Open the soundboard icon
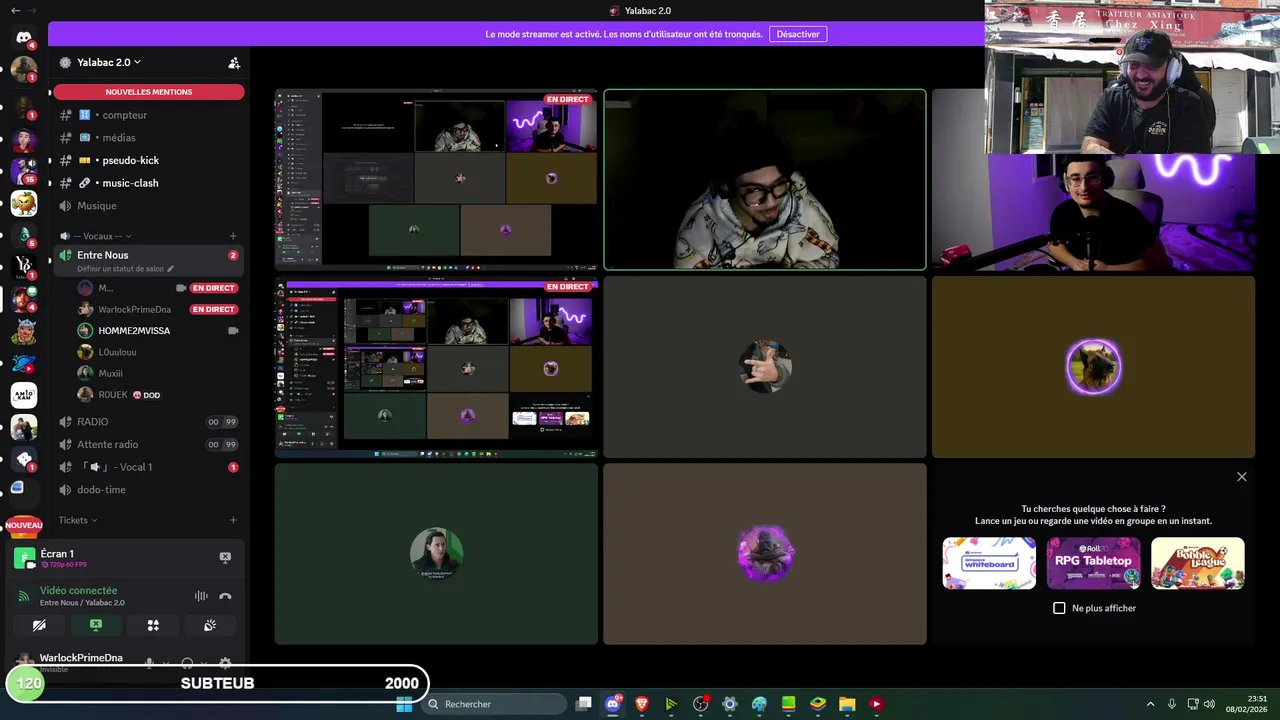 pyautogui.click(x=210, y=625)
